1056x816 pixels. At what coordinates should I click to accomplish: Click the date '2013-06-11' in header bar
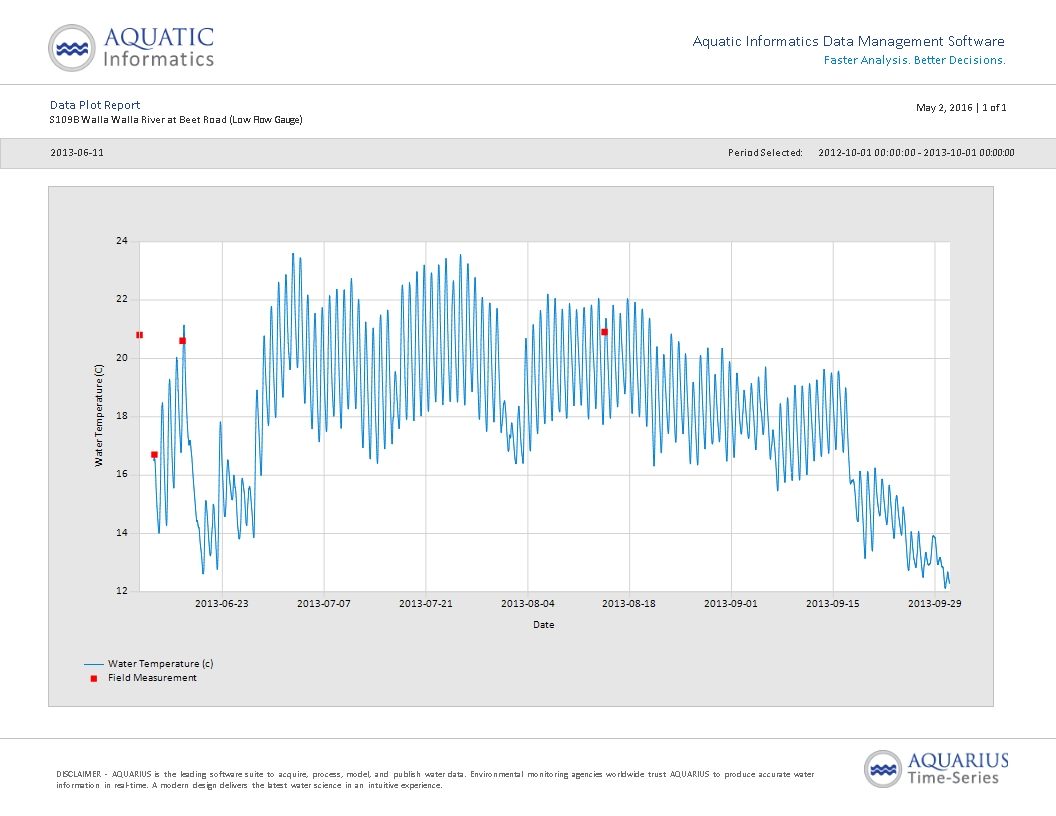(x=77, y=153)
